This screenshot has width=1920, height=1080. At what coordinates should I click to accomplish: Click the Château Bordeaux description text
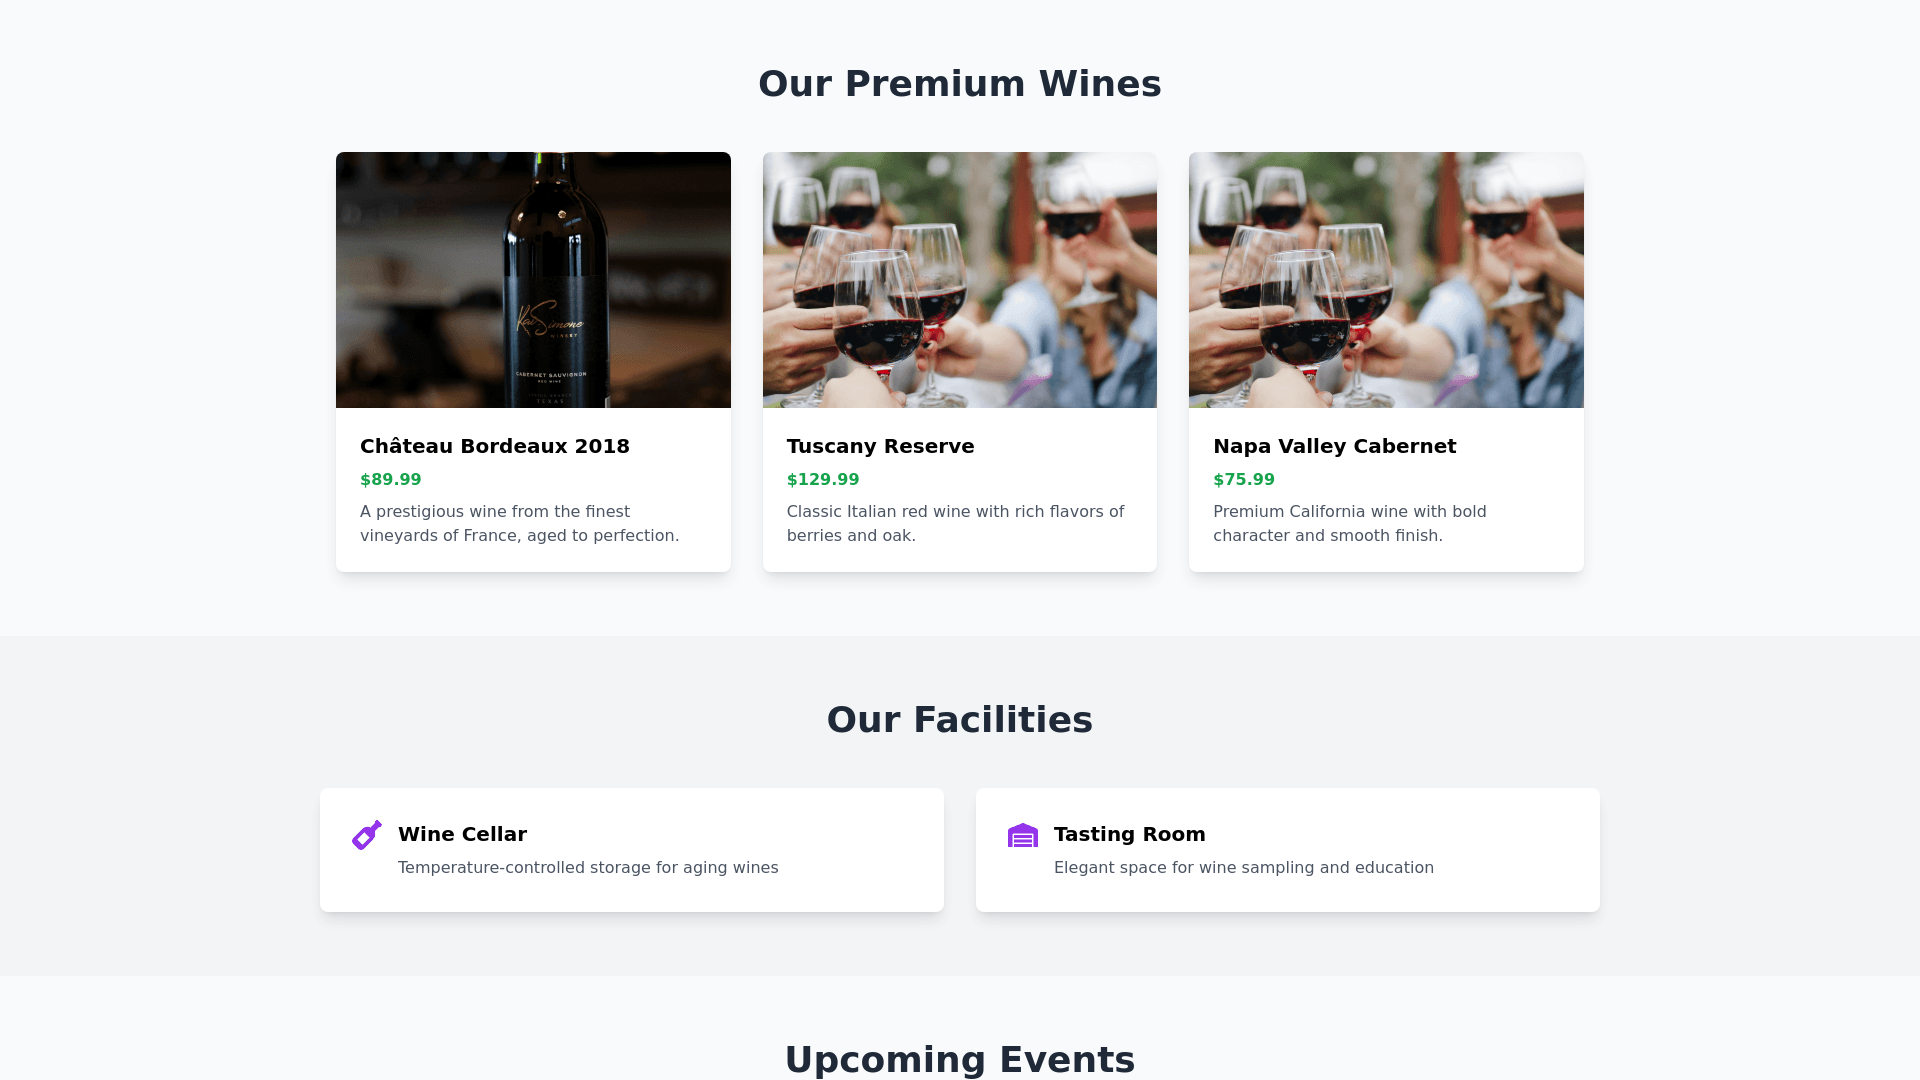click(519, 523)
